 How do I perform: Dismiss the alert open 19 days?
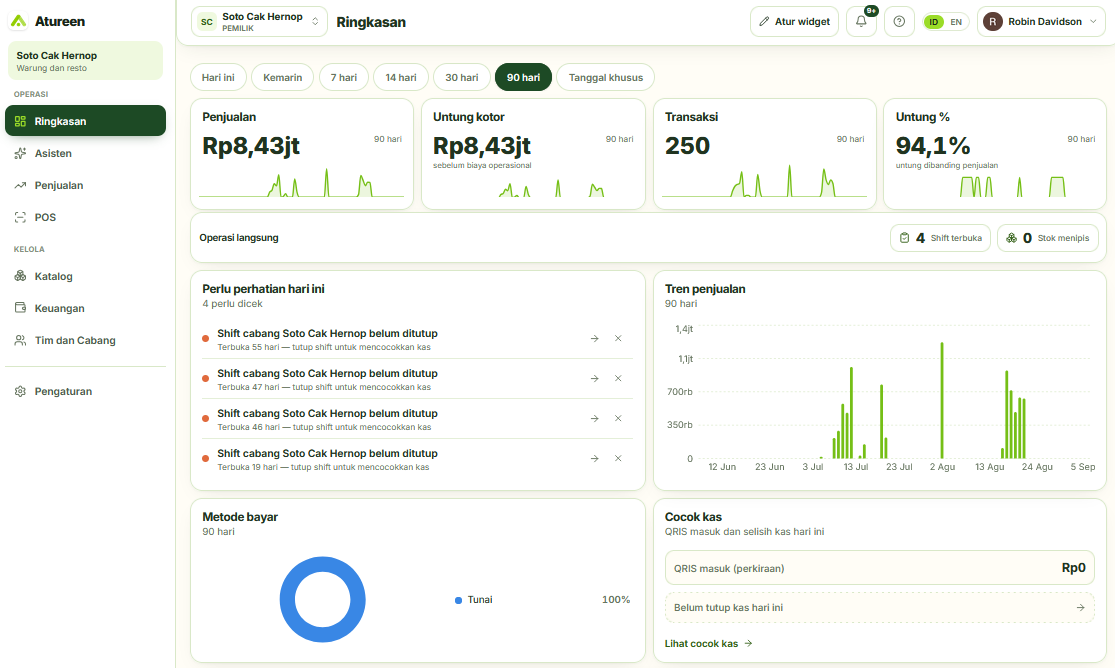coord(618,458)
